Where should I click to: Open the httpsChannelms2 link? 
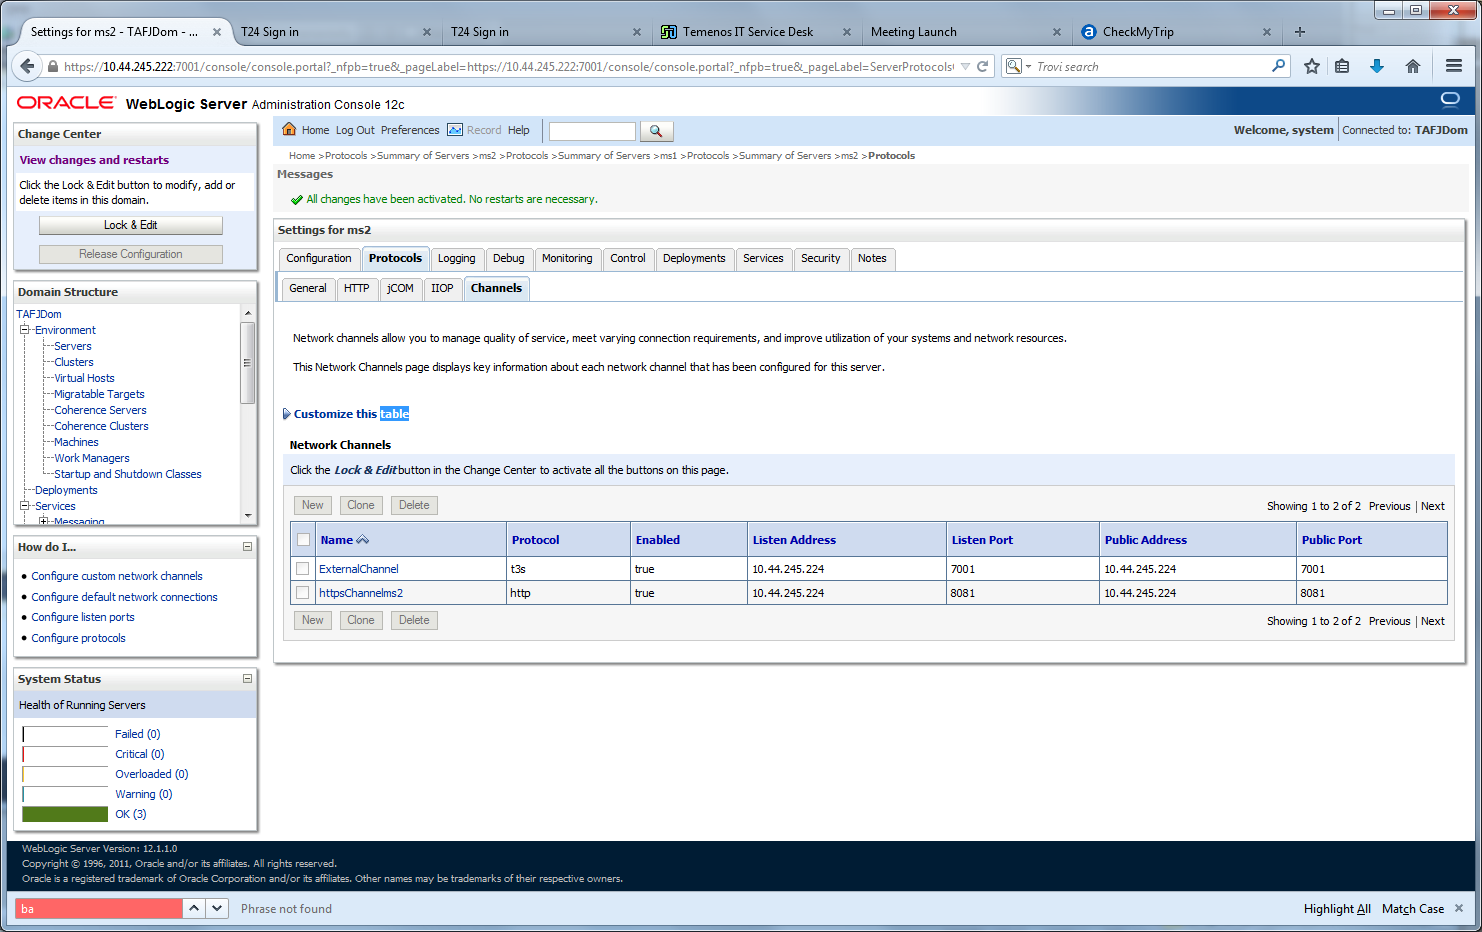(x=361, y=593)
